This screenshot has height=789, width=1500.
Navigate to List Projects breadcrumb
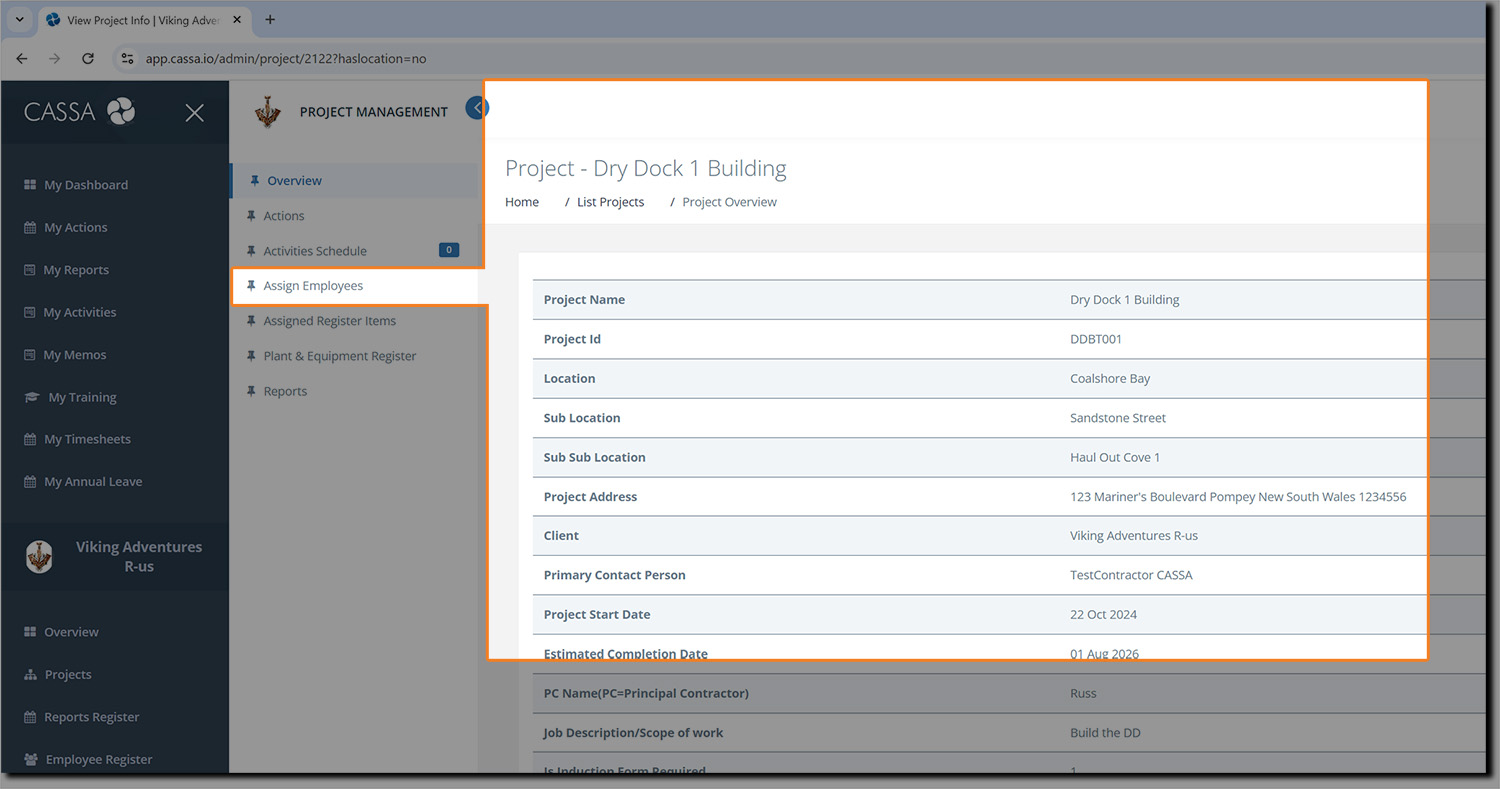tap(610, 202)
